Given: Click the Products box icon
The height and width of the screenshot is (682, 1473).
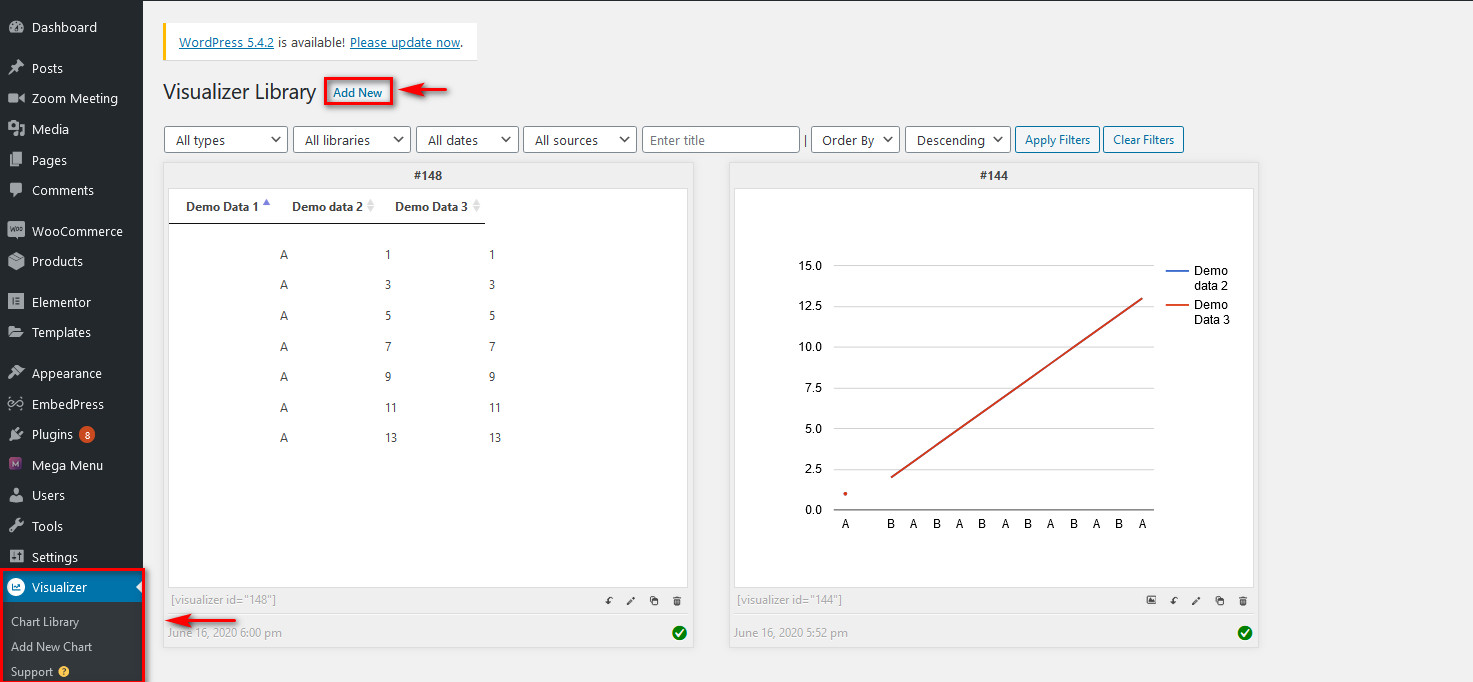Looking at the screenshot, I should [x=16, y=261].
